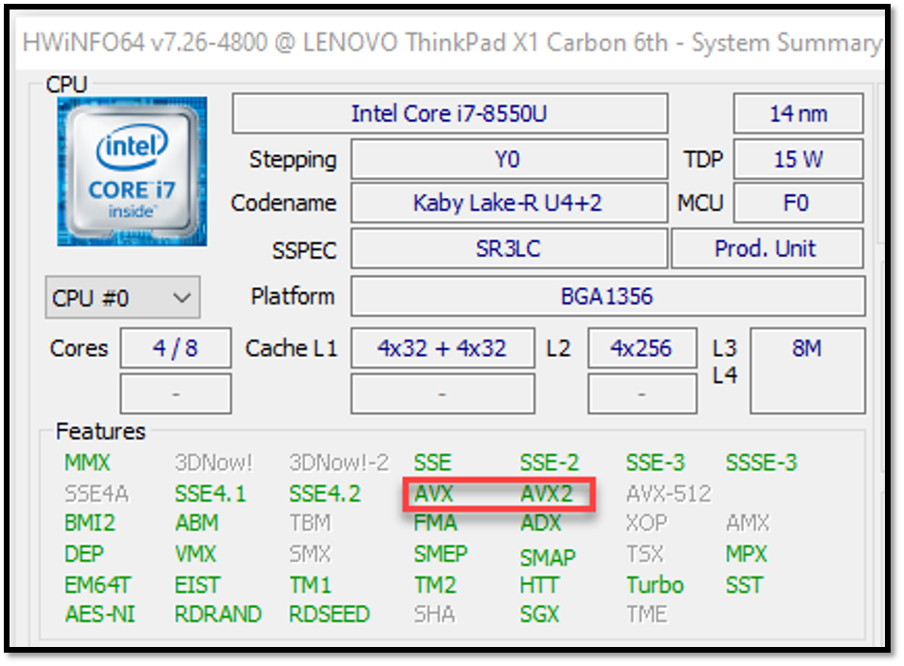
Task: Click the Prod. Unit field
Action: [x=767, y=249]
